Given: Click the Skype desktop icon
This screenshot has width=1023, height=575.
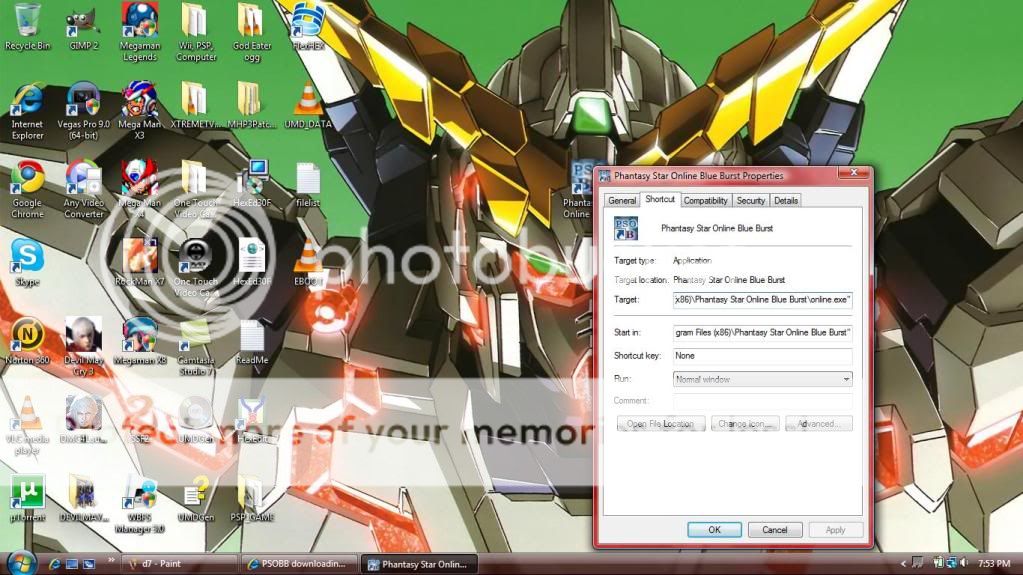Looking at the screenshot, I should [27, 256].
